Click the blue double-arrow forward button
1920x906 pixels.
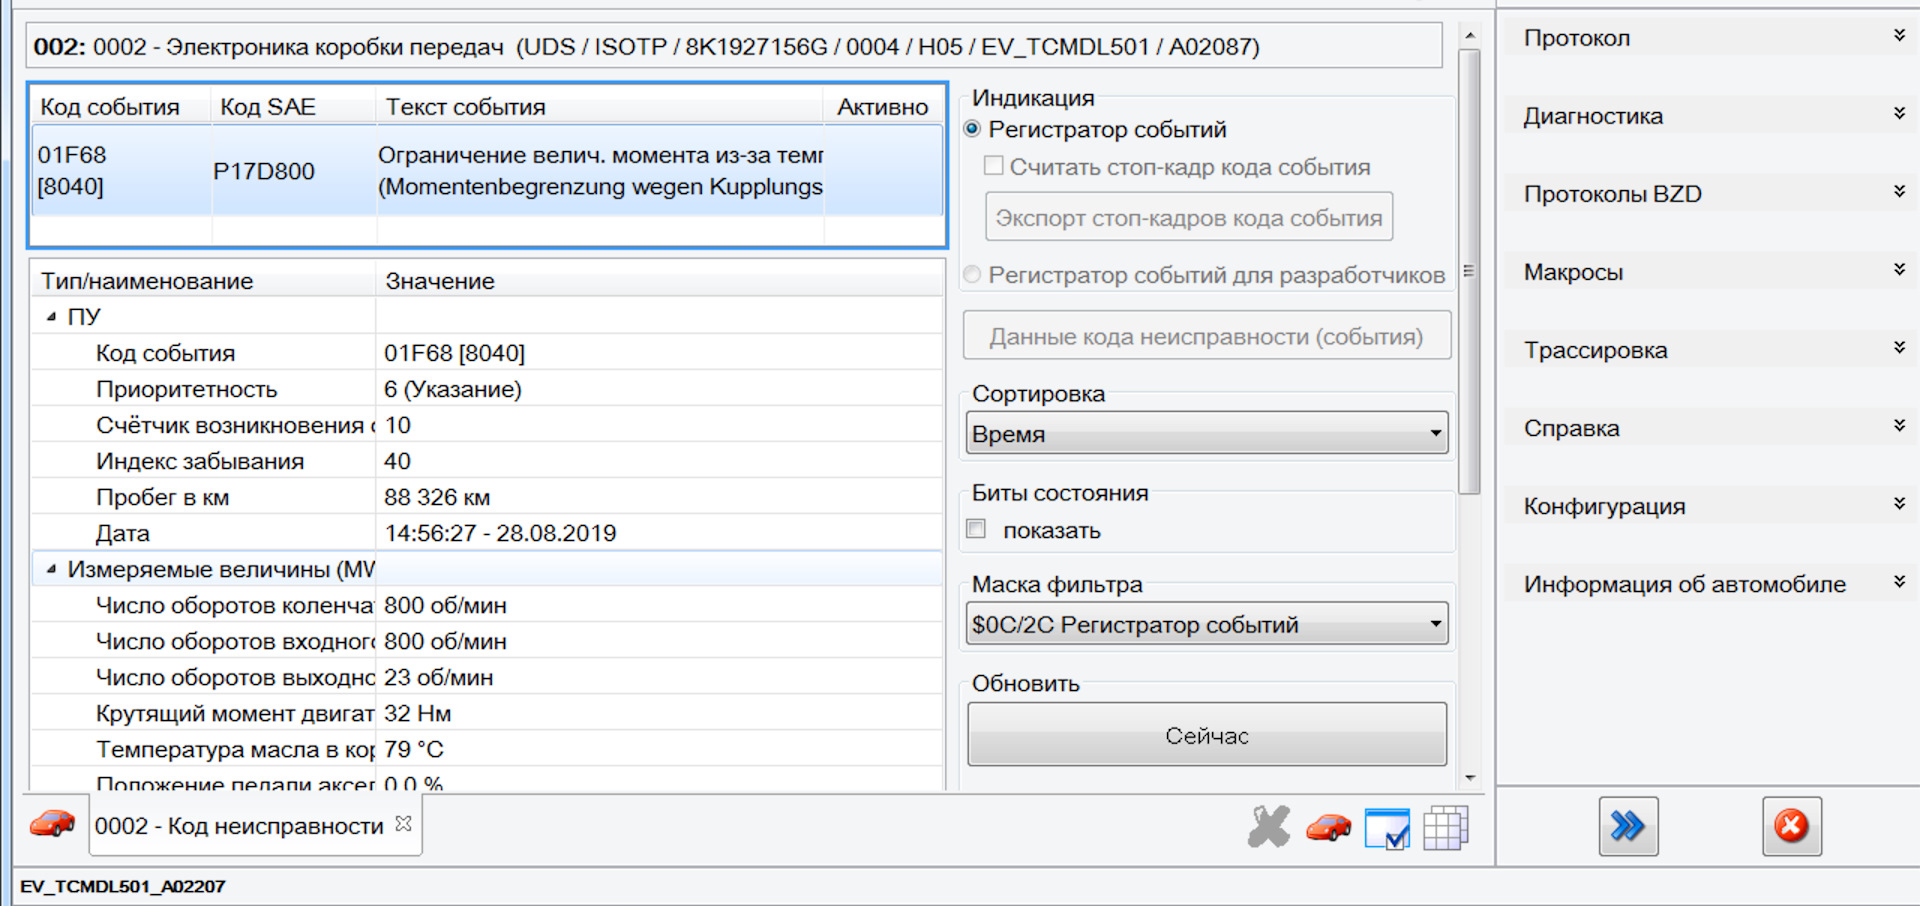tap(1628, 826)
